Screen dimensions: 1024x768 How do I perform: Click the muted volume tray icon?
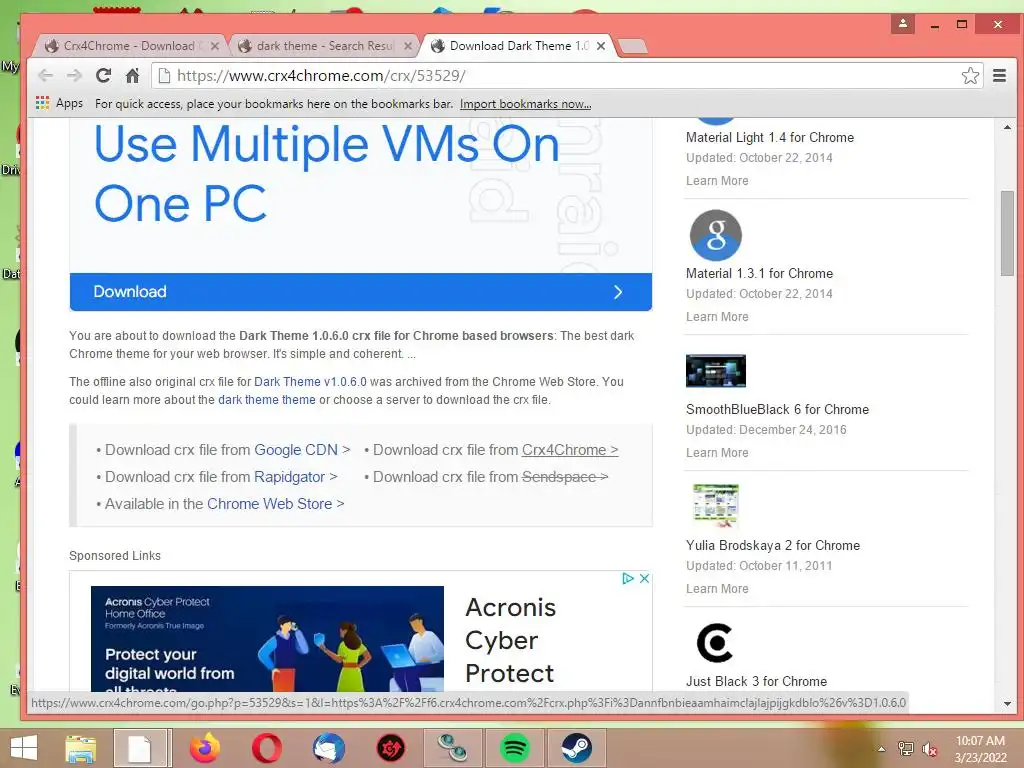point(930,749)
